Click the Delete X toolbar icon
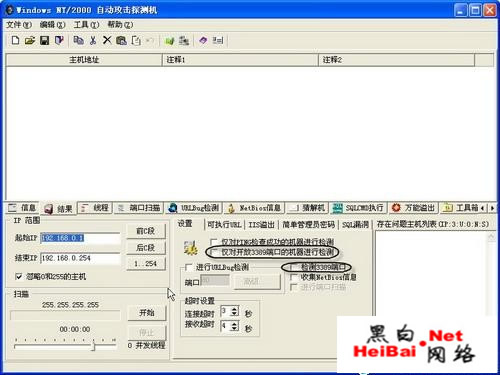Screen dimensions: 500x375 tap(107, 40)
